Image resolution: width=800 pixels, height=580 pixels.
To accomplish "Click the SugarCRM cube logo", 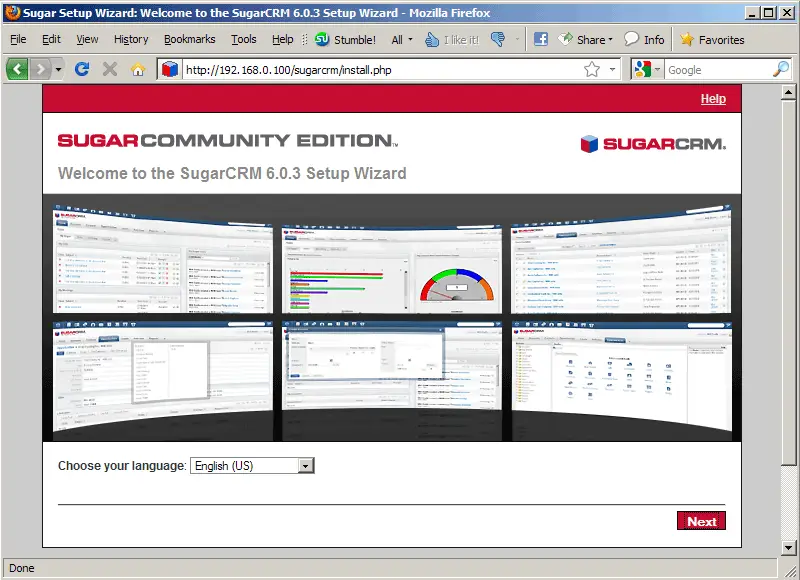I will (x=653, y=144).
